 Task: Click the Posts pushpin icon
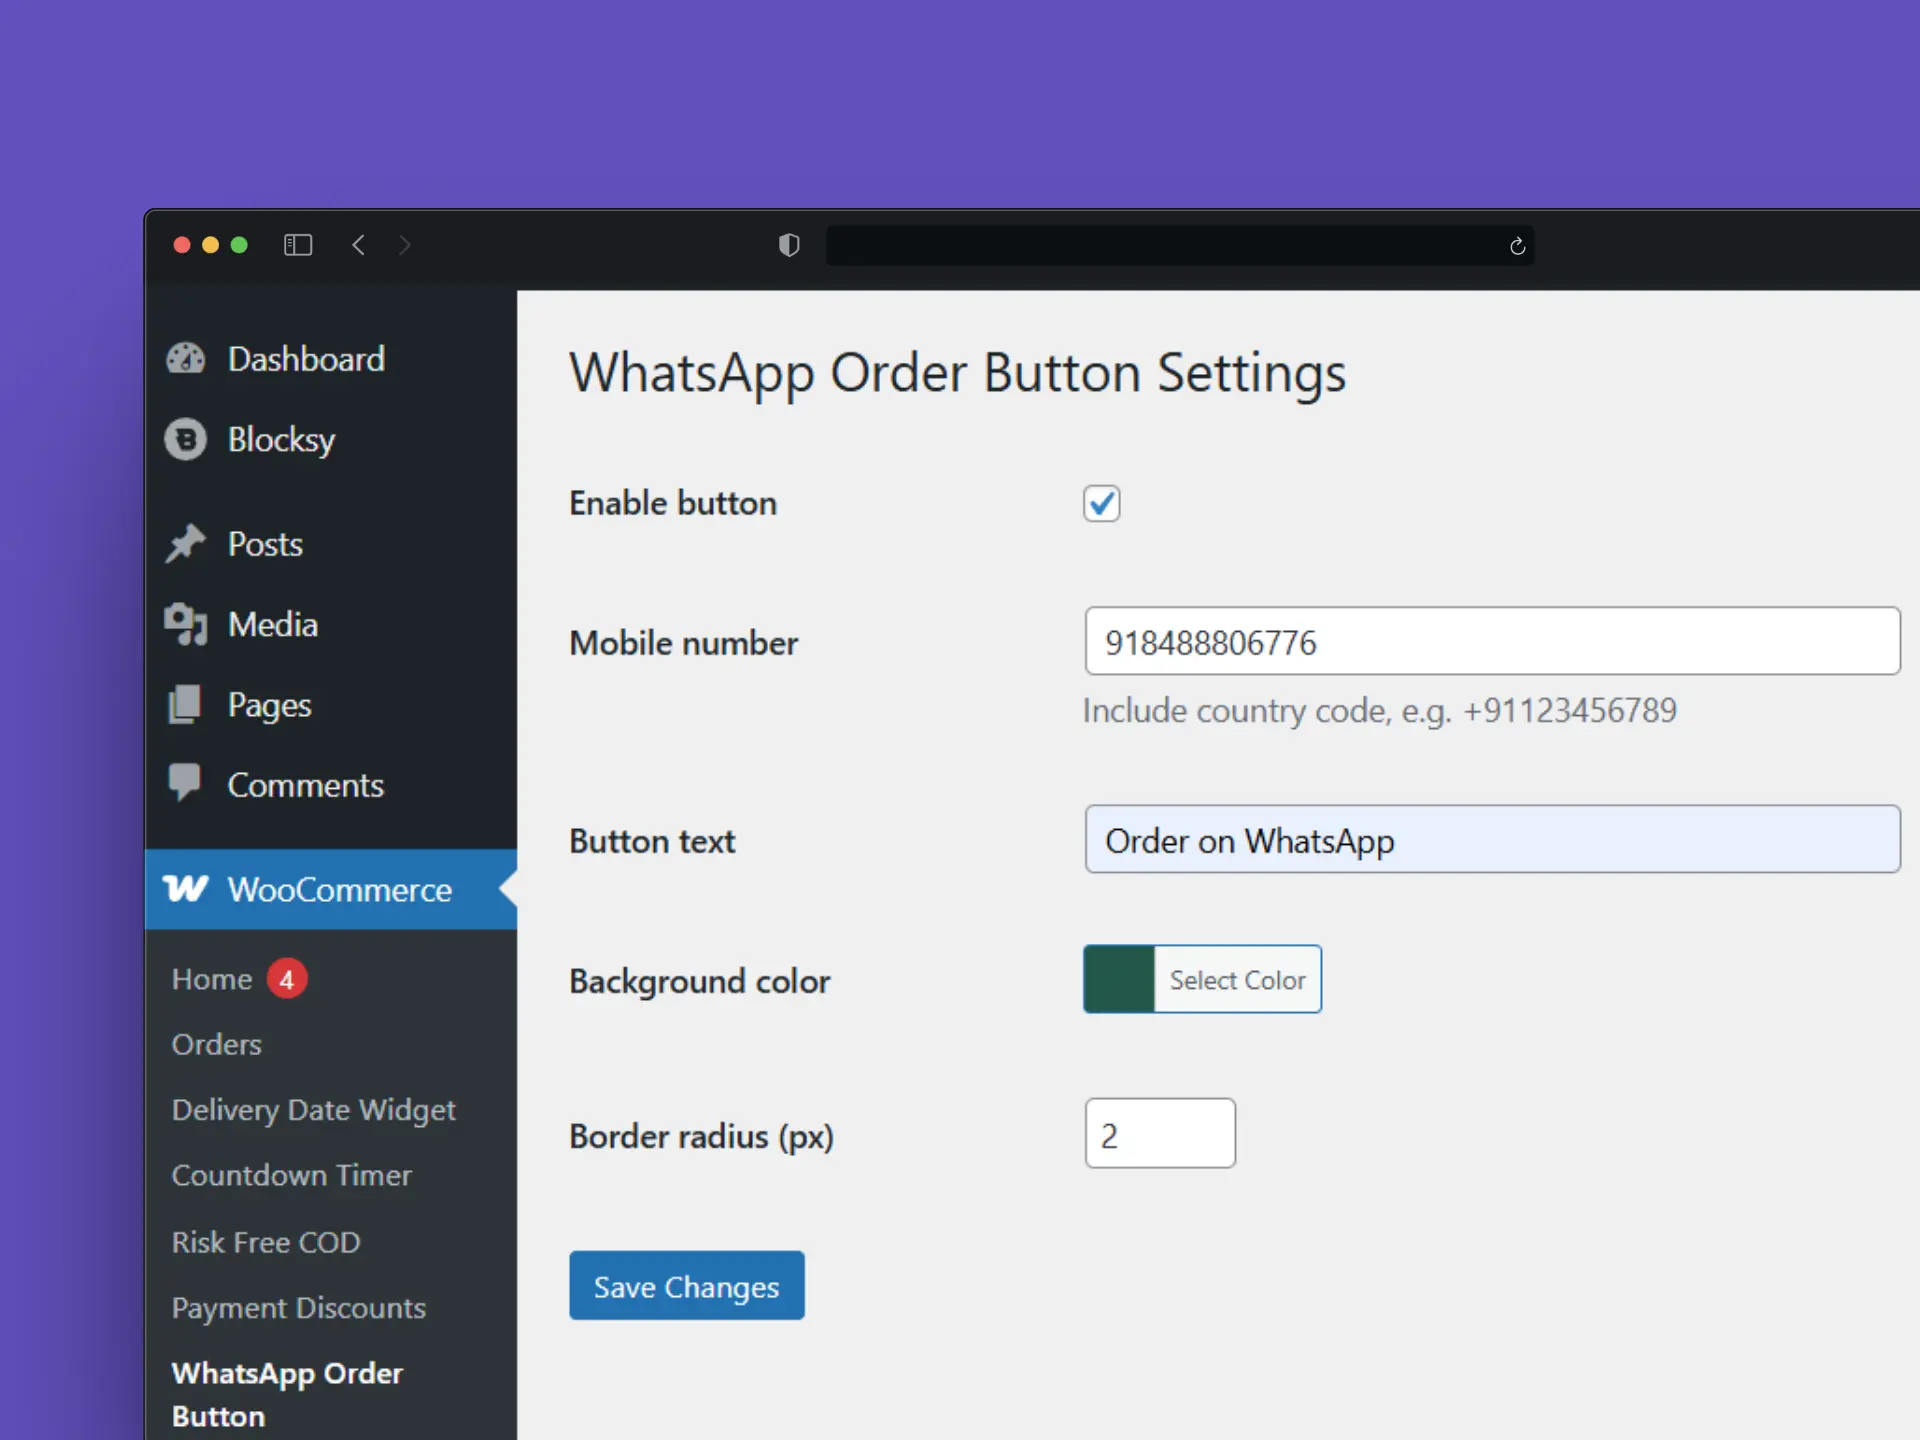click(186, 543)
